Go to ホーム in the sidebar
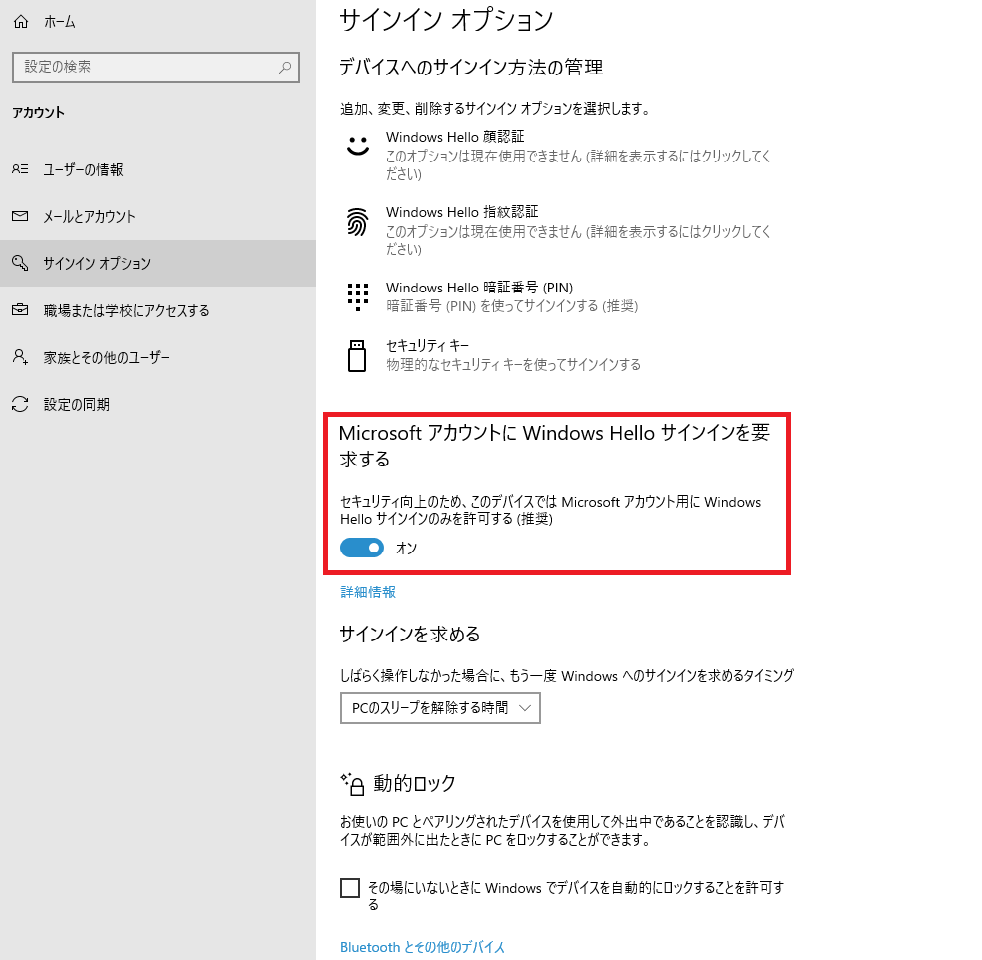This screenshot has width=982, height=960. coord(158,22)
